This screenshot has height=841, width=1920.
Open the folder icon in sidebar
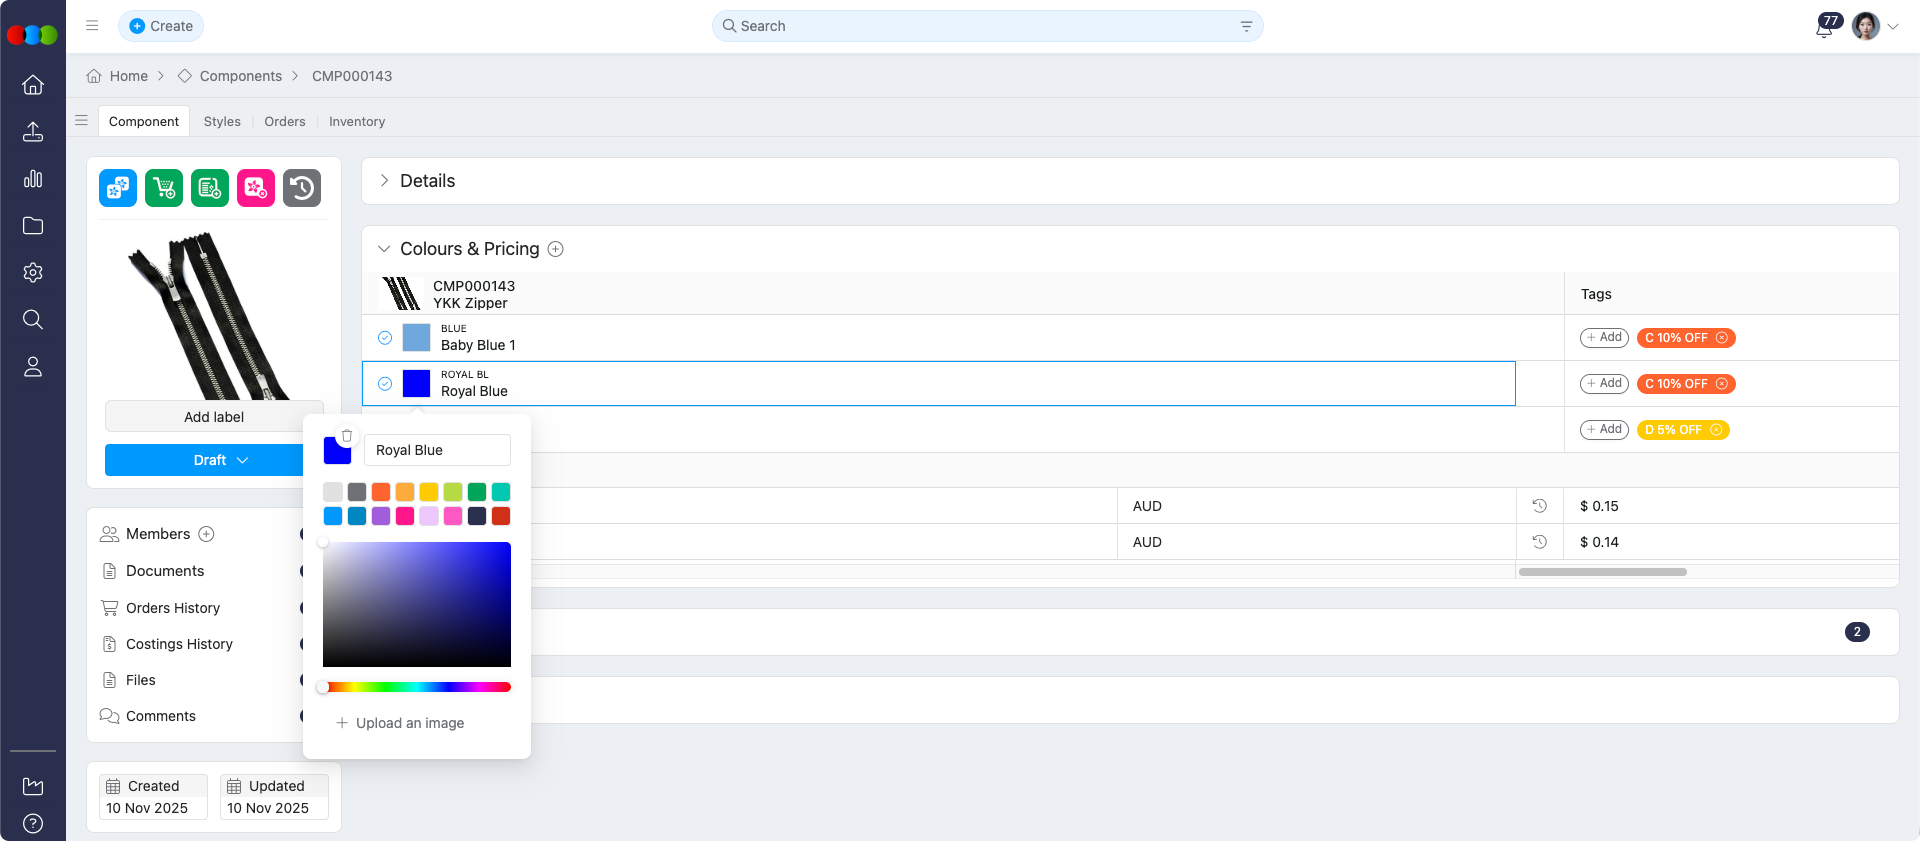pos(33,226)
